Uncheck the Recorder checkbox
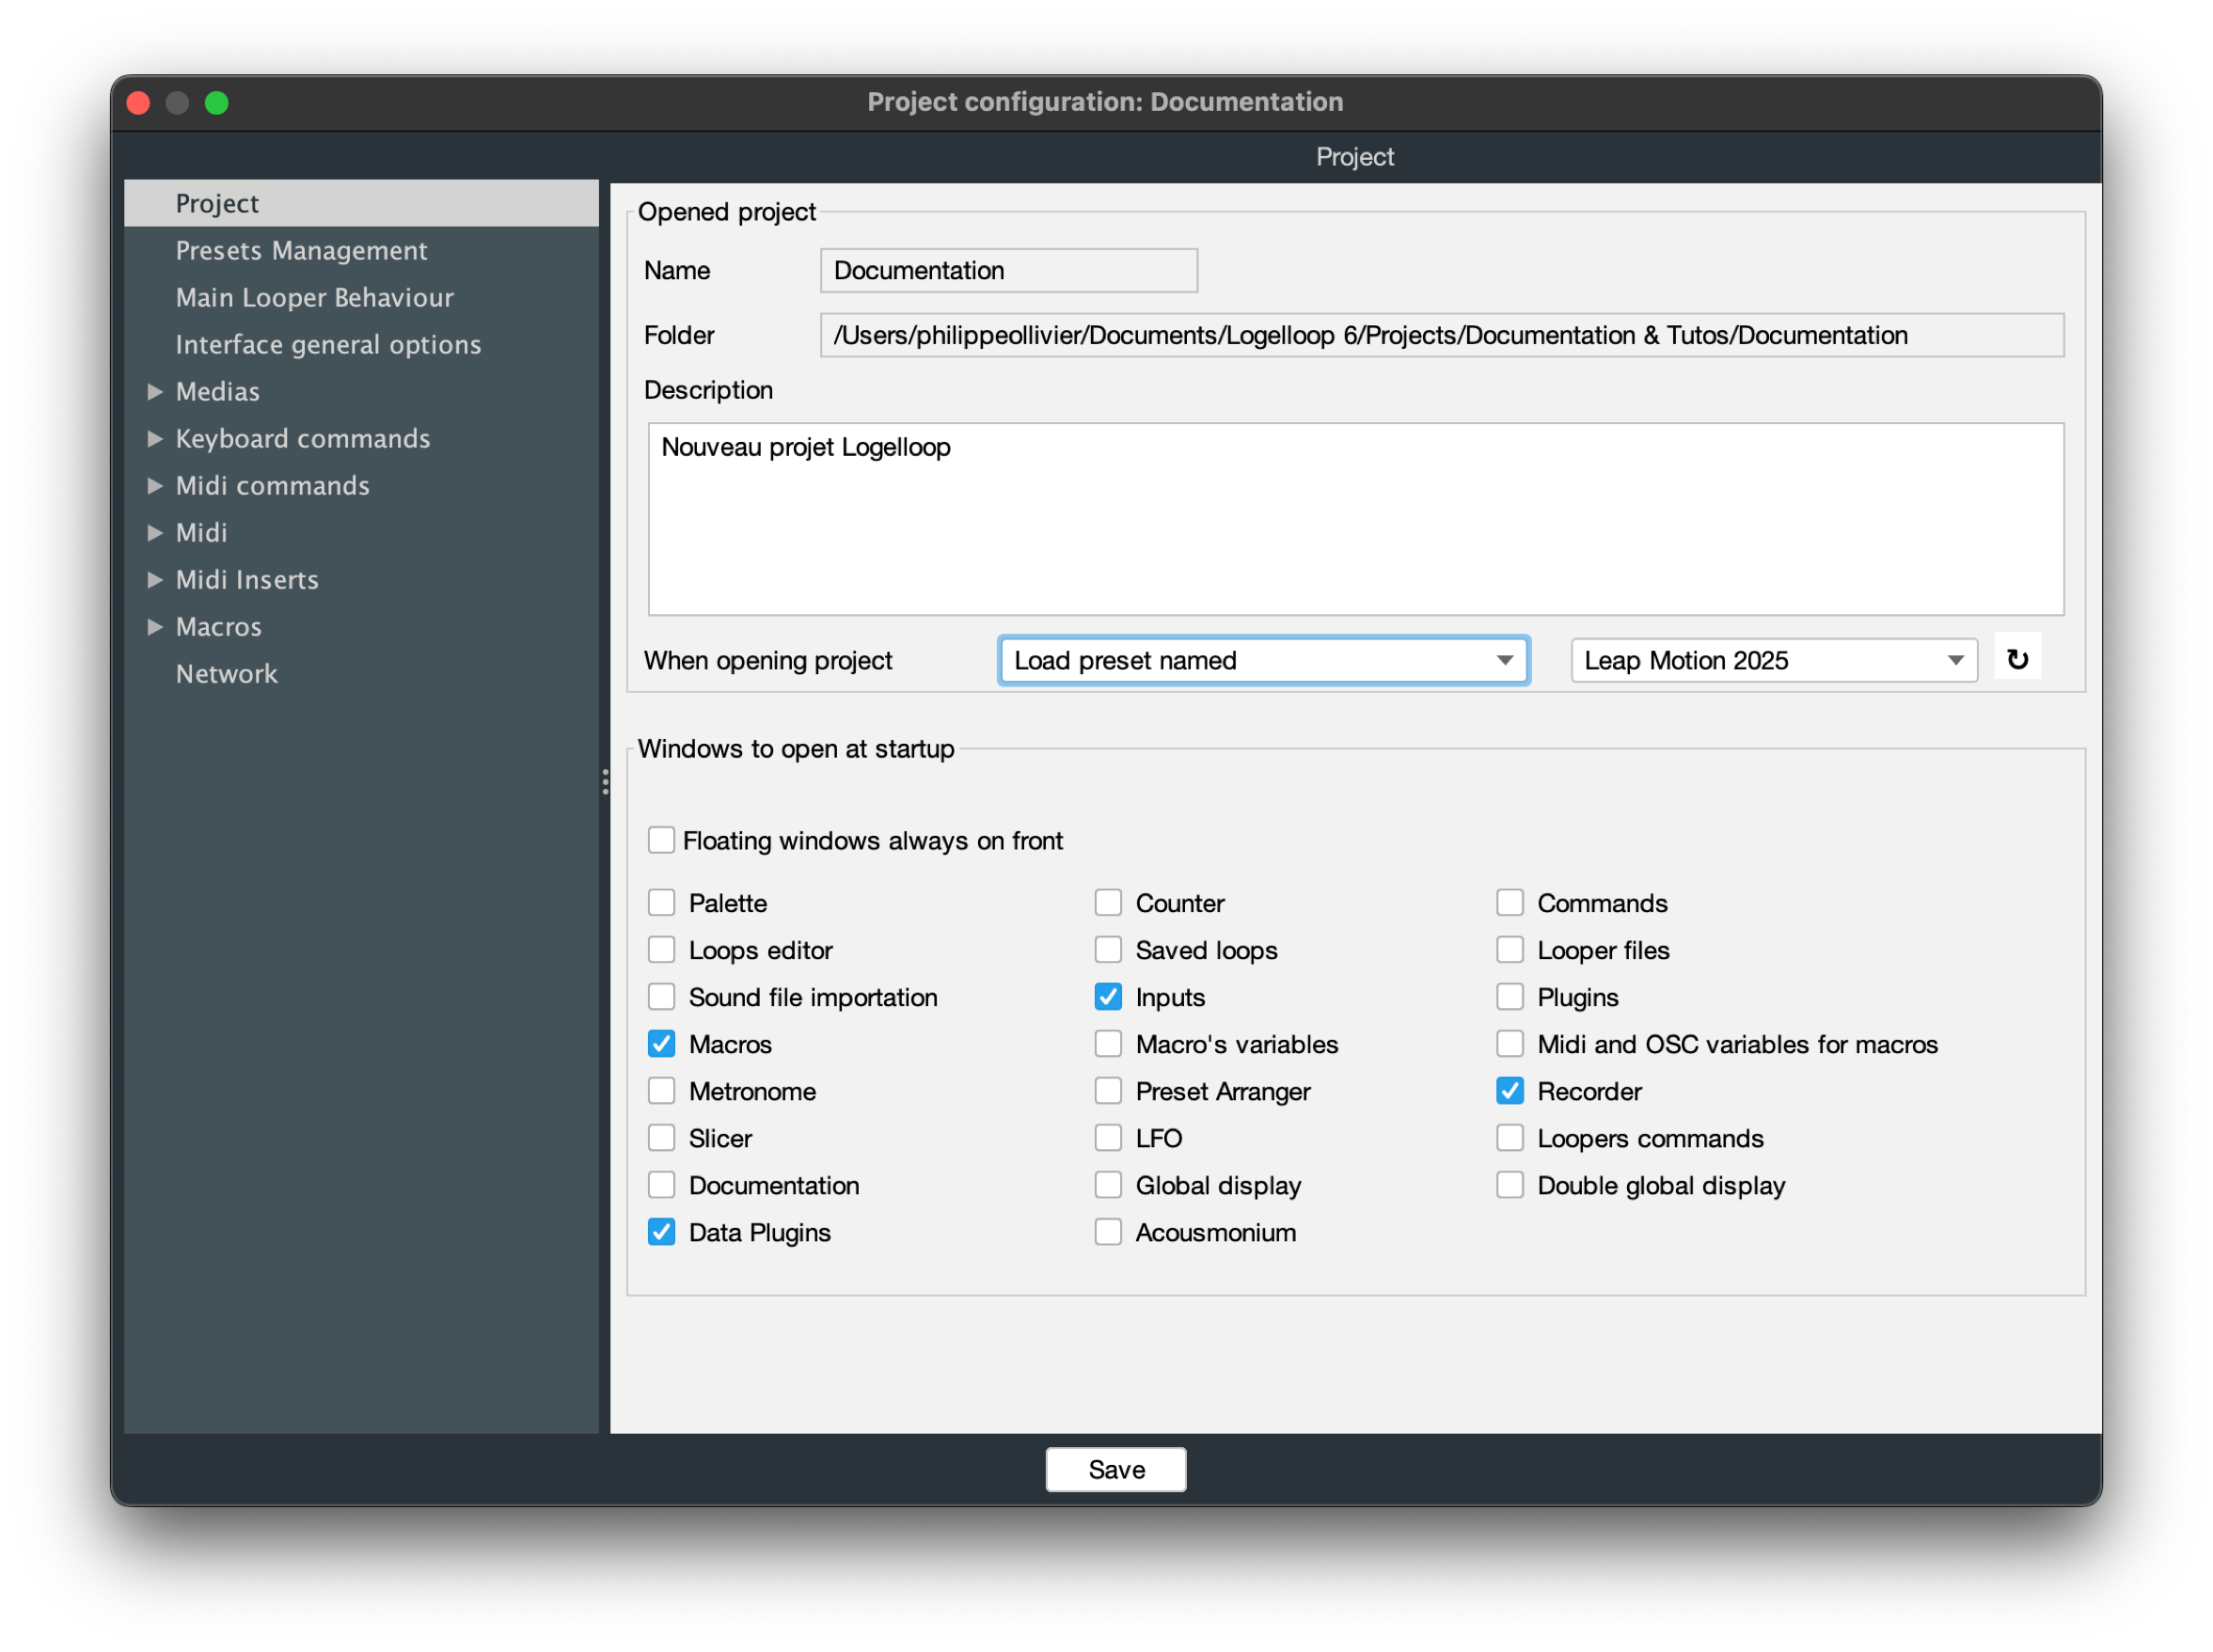2213x1652 pixels. tap(1509, 1090)
